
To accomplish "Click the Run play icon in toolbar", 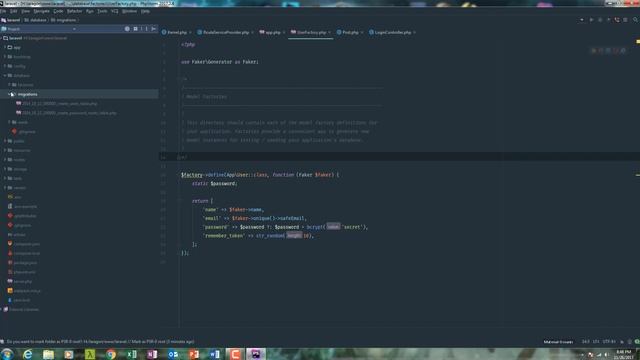I will [591, 20].
